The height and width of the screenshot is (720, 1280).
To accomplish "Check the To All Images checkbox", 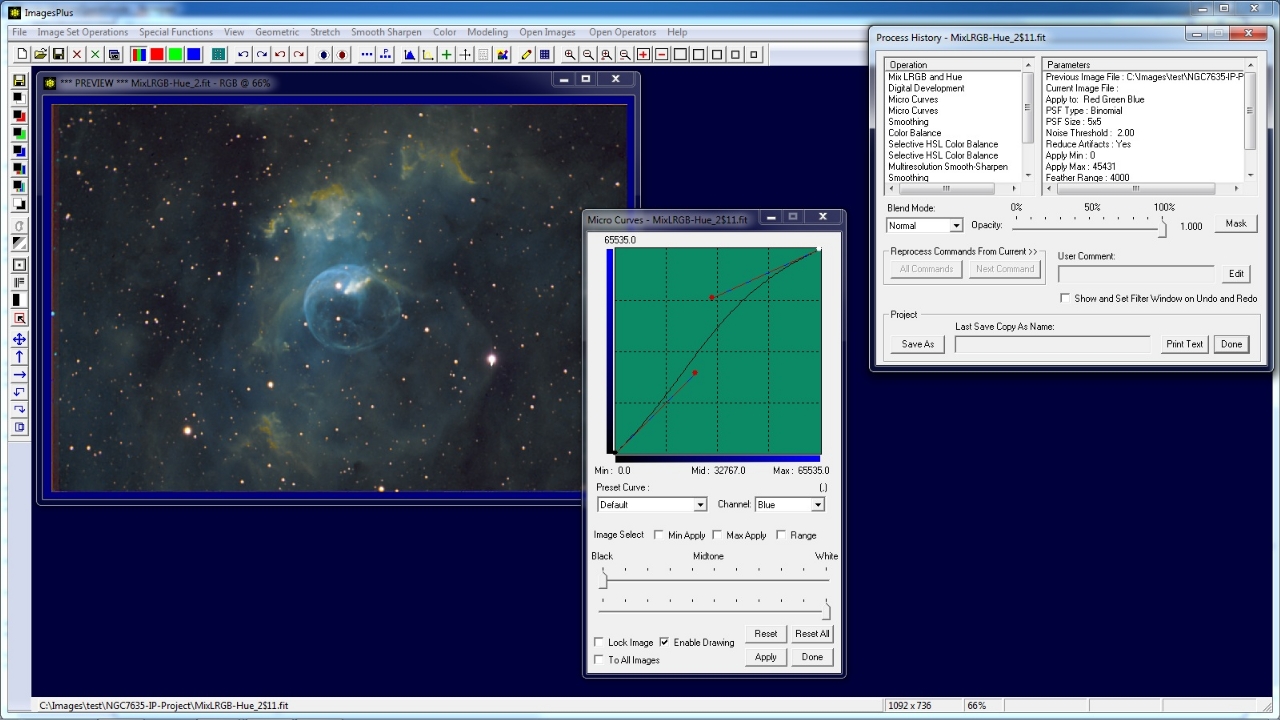I will point(599,660).
